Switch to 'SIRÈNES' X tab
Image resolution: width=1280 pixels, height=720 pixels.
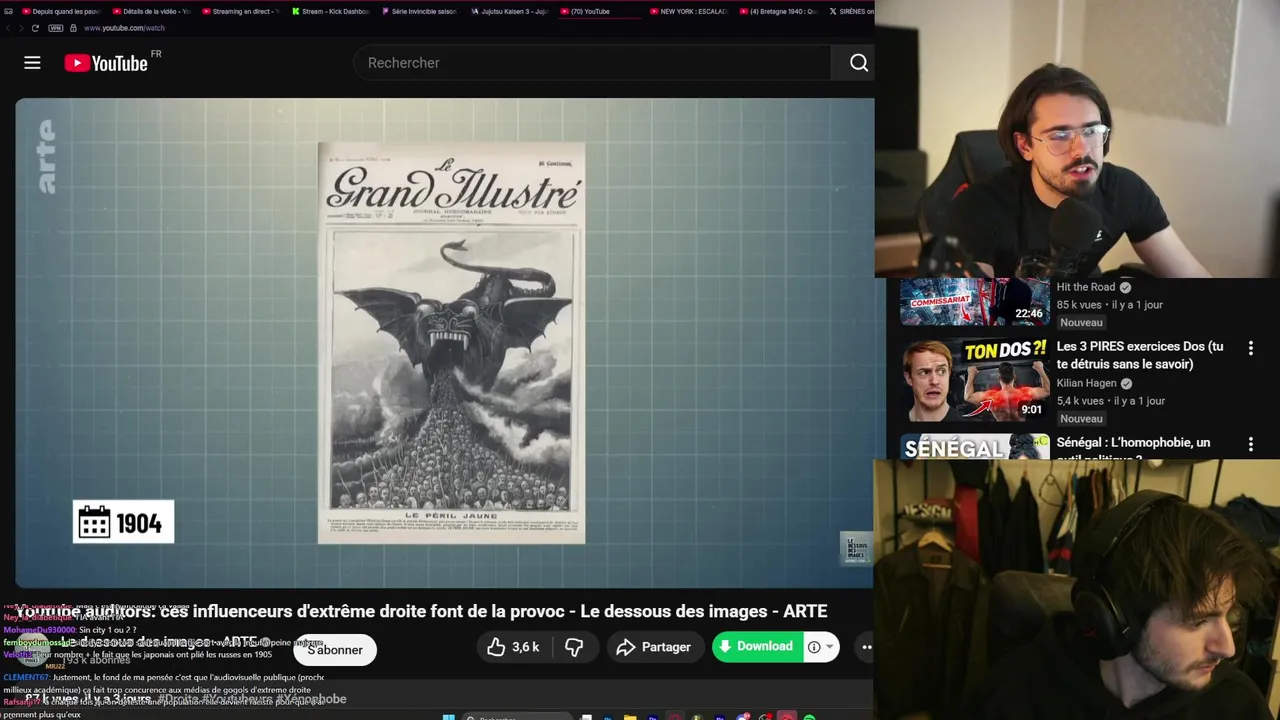[850, 11]
